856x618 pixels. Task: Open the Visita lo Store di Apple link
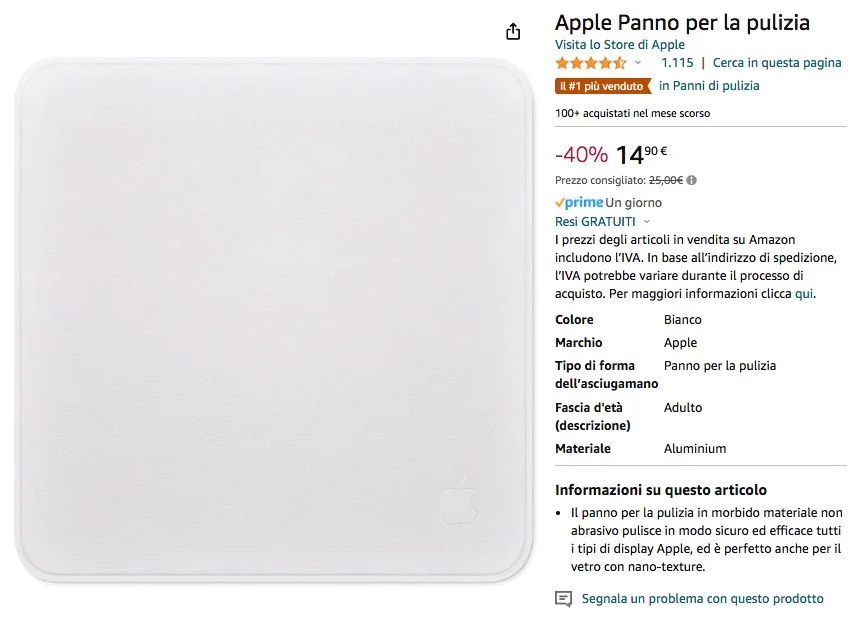click(620, 45)
